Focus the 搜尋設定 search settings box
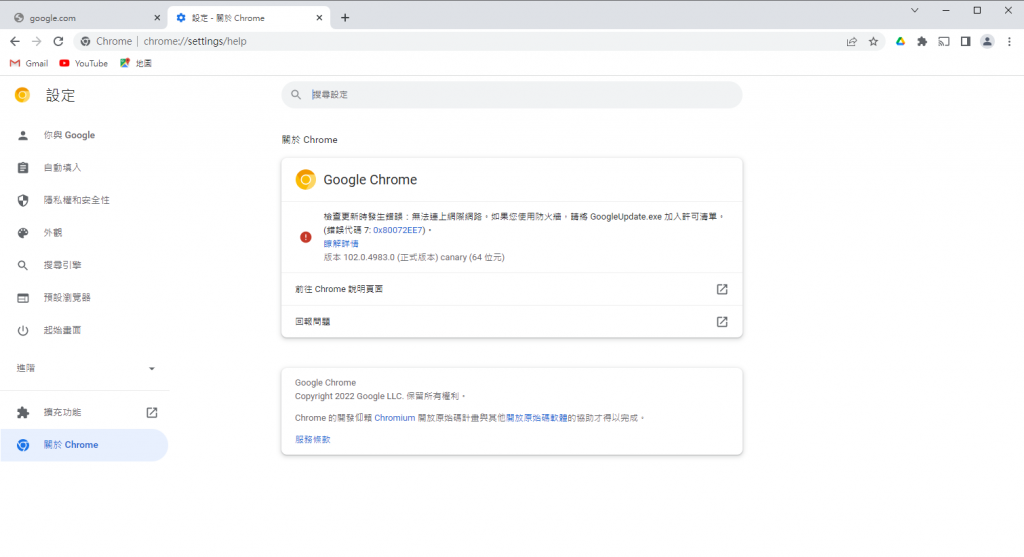 [512, 95]
